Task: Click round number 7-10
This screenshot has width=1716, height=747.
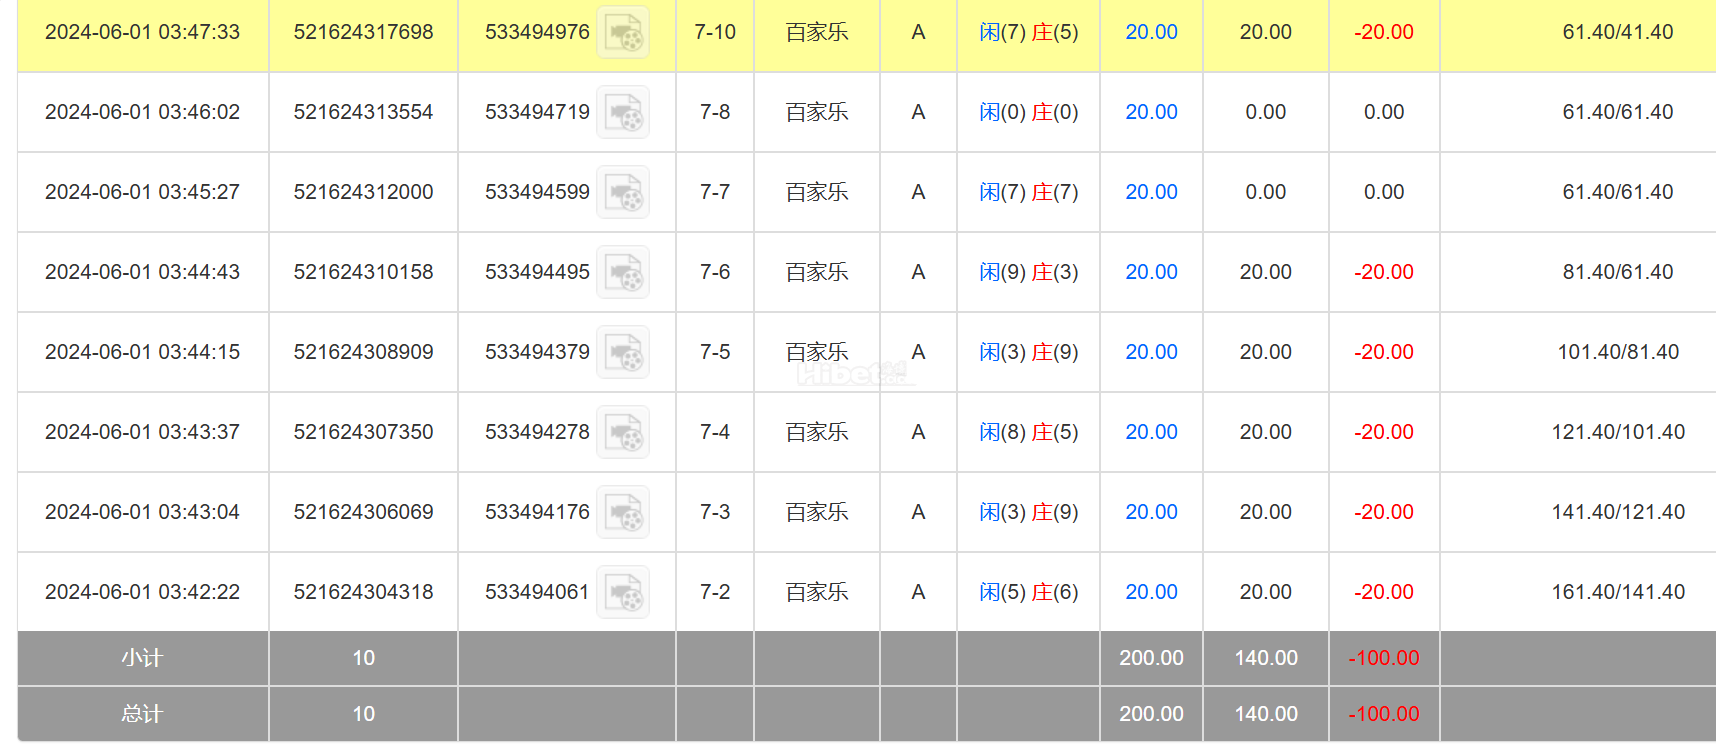Action: point(715,32)
